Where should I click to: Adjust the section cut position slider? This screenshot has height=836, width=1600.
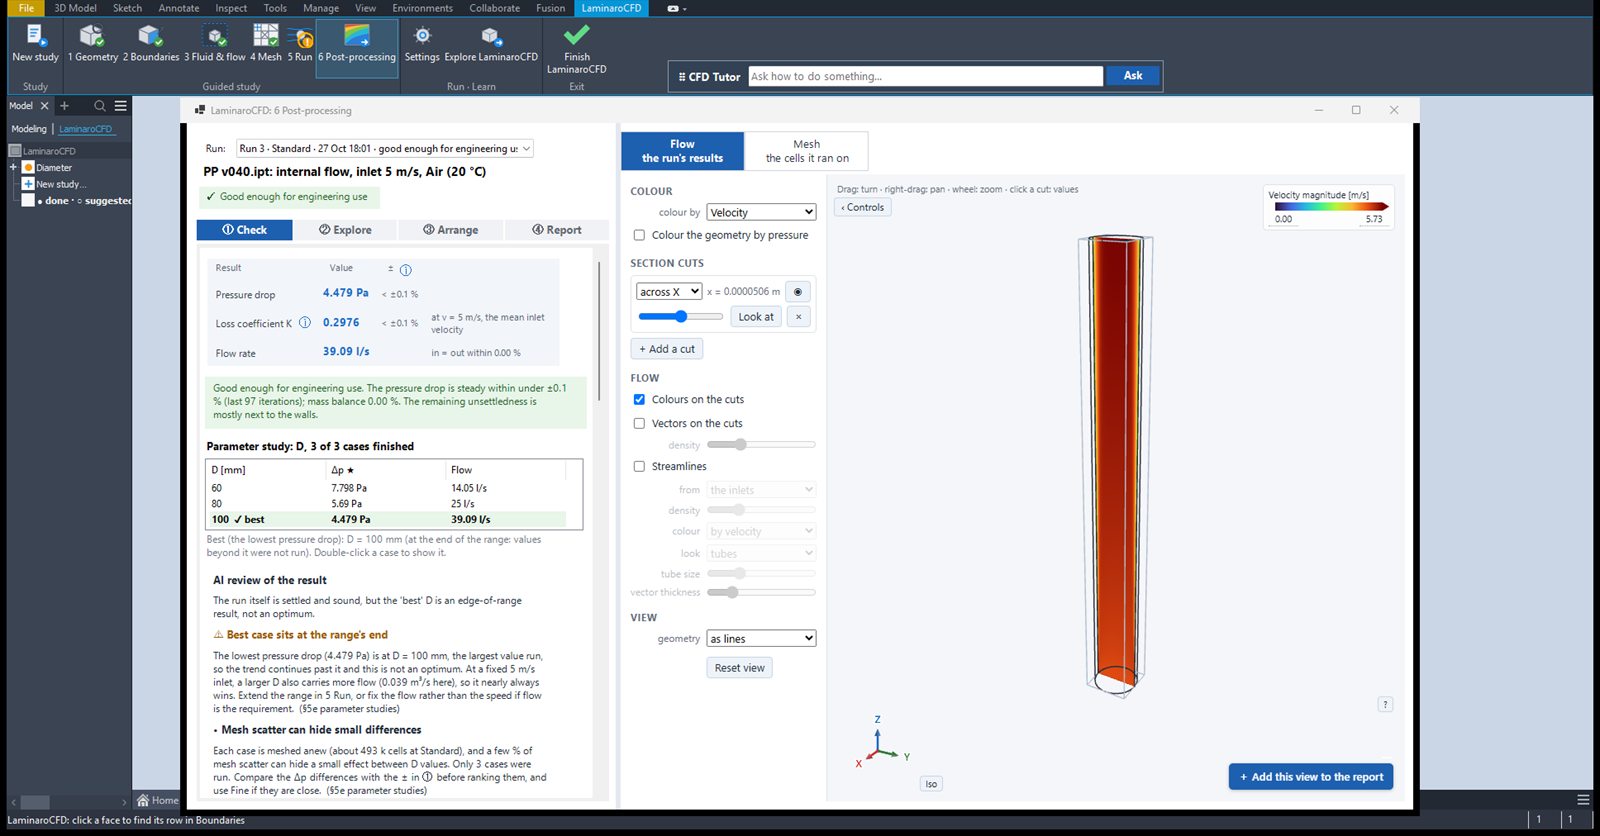(x=680, y=316)
